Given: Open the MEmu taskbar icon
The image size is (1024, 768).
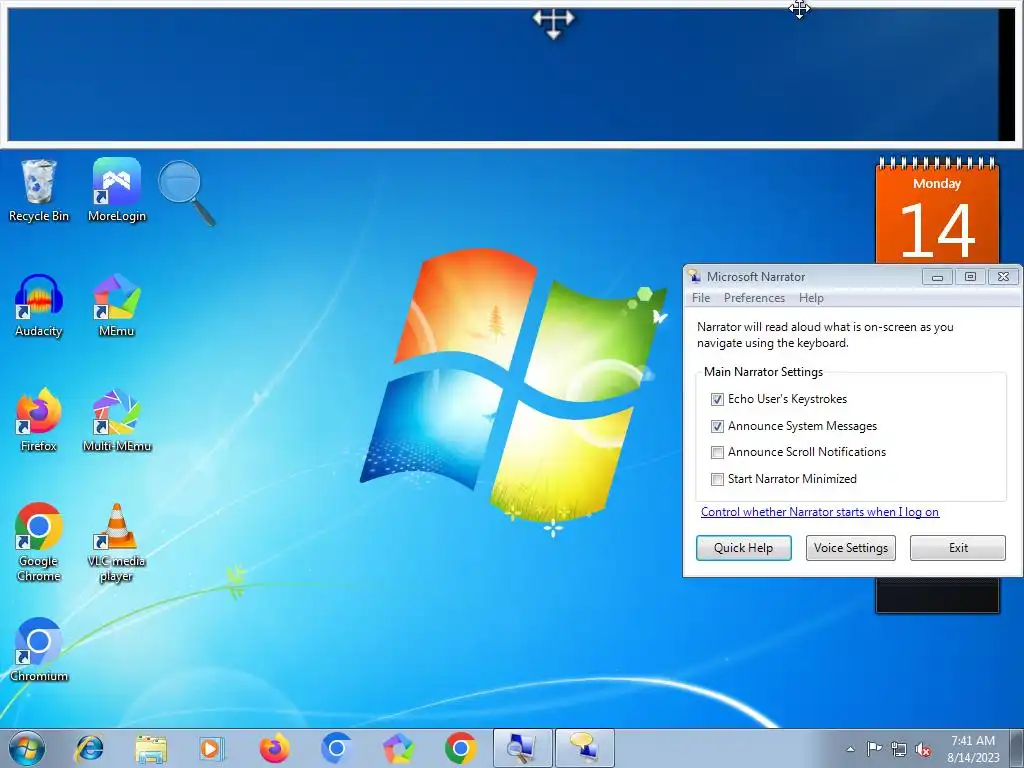Looking at the screenshot, I should [398, 748].
